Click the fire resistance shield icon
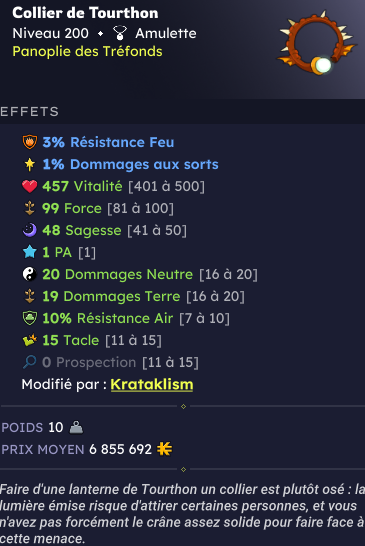365x546 pixels. [30, 142]
